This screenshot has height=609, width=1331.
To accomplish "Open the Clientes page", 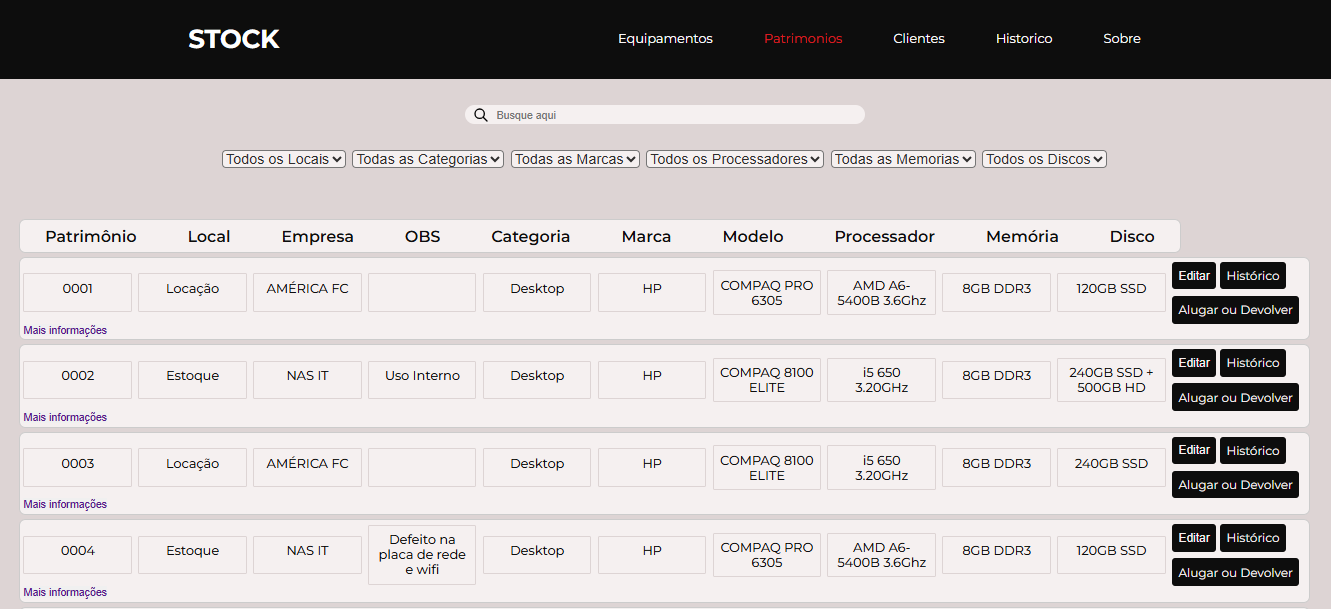I will coord(918,38).
